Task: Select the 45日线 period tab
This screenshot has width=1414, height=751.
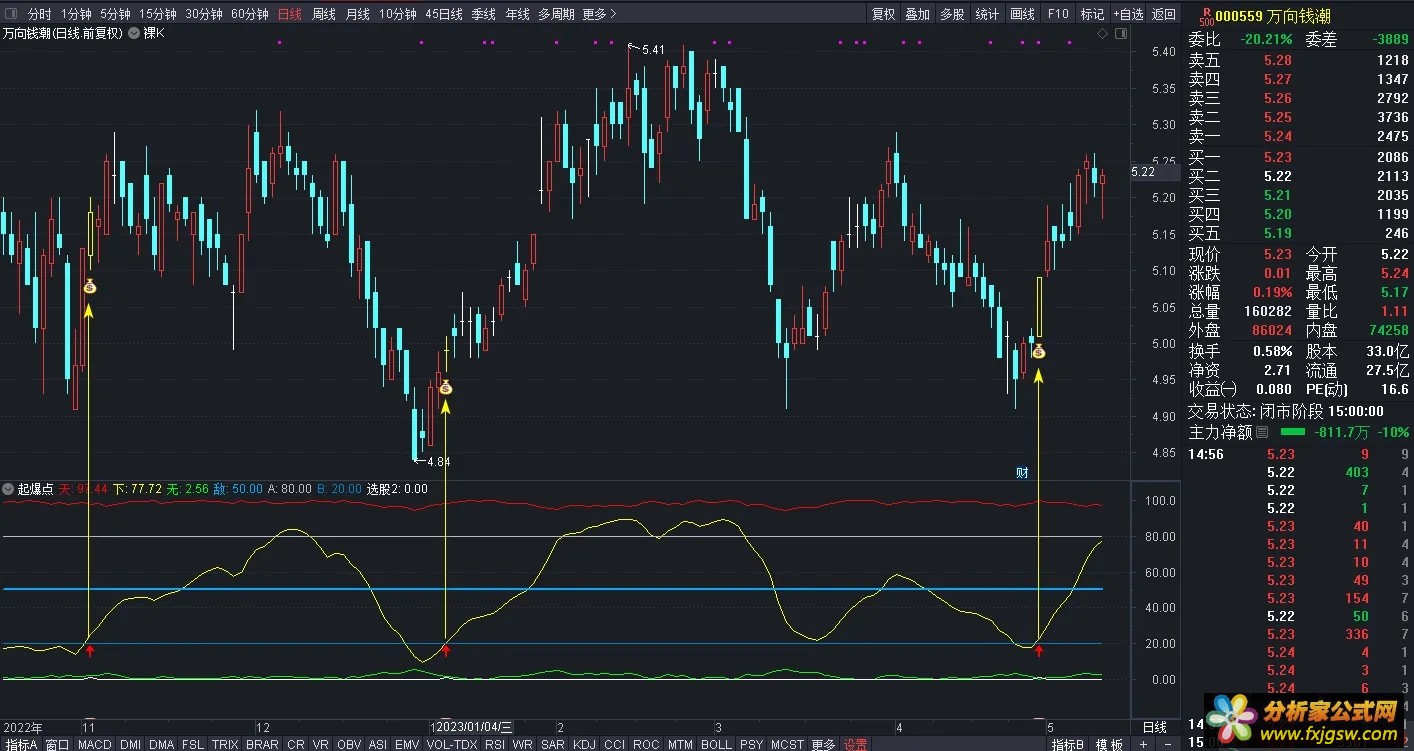Action: [444, 14]
